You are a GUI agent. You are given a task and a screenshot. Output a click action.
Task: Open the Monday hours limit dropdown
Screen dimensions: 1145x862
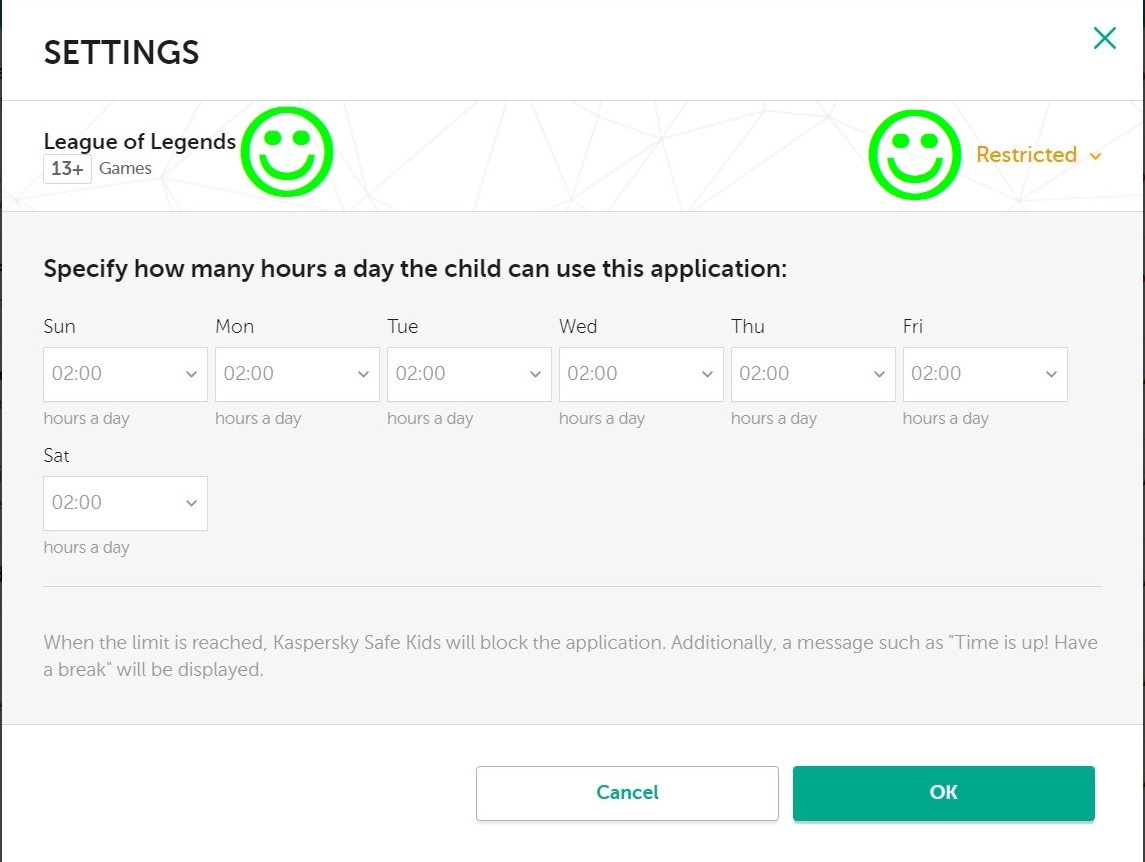click(297, 374)
